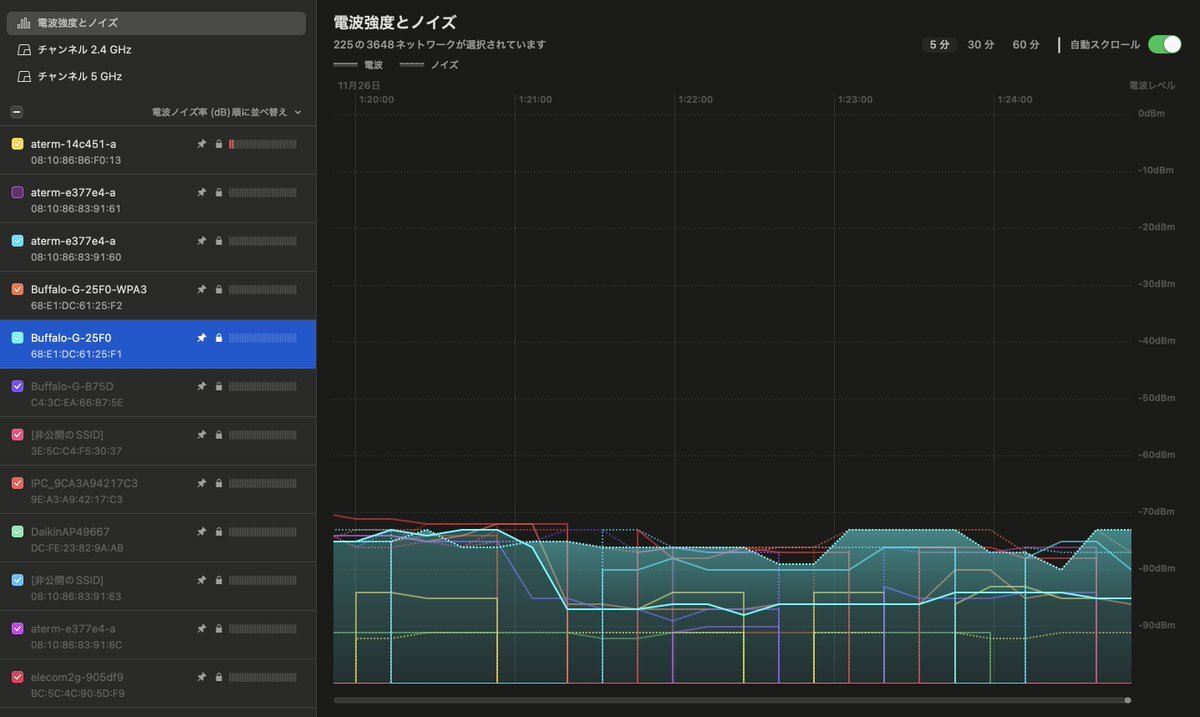The image size is (1200, 717).
Task: Click the signal strength bar of aterm-14c451-a
Action: (262, 144)
